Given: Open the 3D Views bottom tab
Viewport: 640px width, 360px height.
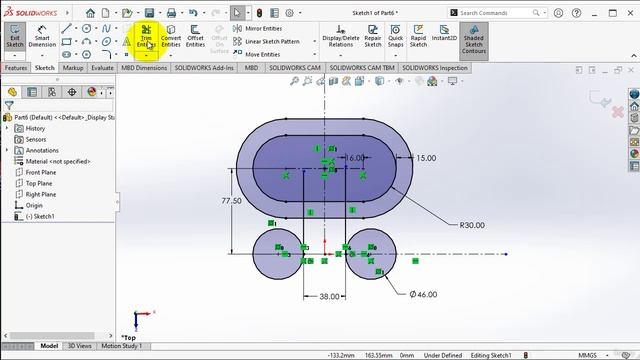Looking at the screenshot, I should [x=79, y=346].
